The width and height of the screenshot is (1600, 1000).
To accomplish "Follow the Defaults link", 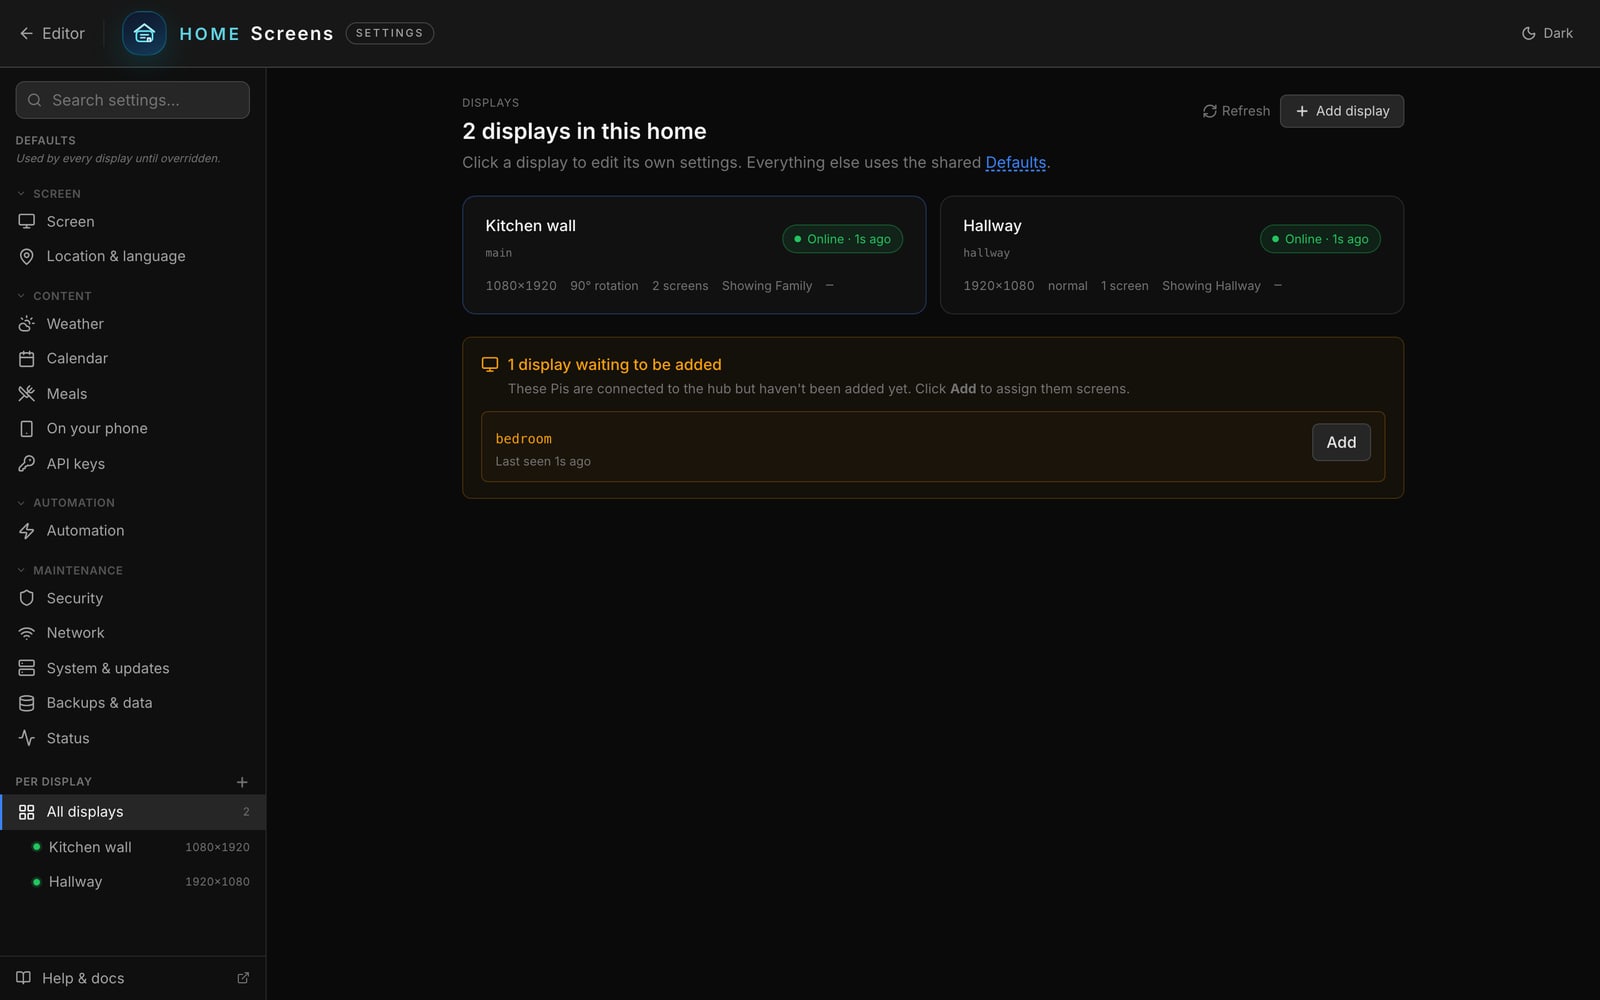I will tap(1016, 162).
